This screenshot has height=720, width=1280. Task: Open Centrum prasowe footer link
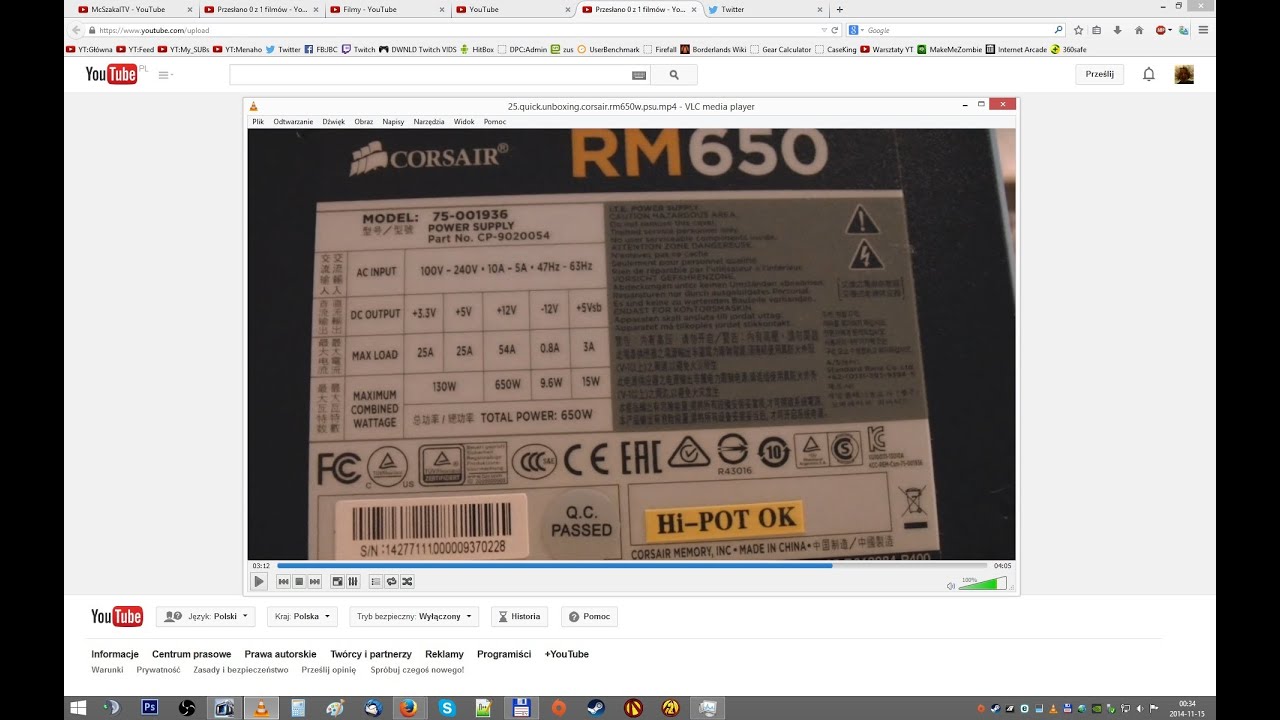point(191,654)
